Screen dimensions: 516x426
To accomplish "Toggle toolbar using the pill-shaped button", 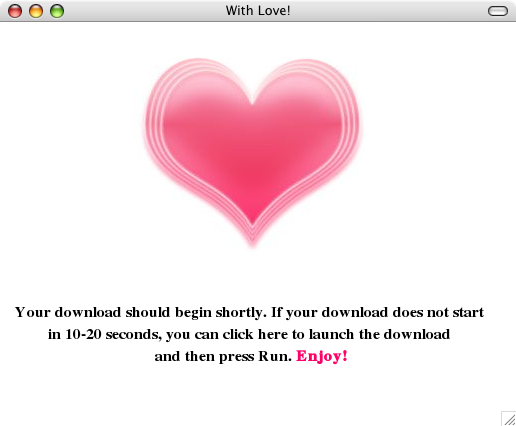I will pyautogui.click(x=498, y=11).
